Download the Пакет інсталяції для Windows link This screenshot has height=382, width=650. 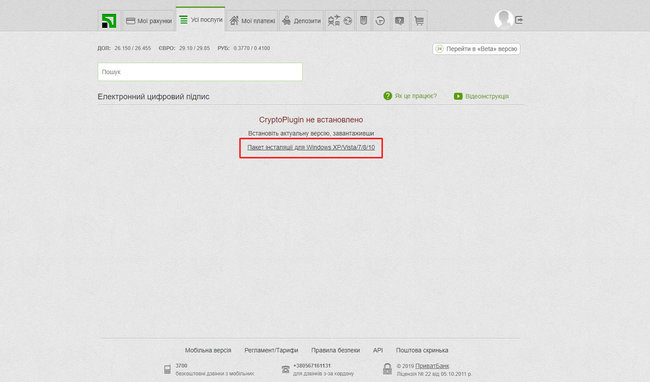(311, 147)
